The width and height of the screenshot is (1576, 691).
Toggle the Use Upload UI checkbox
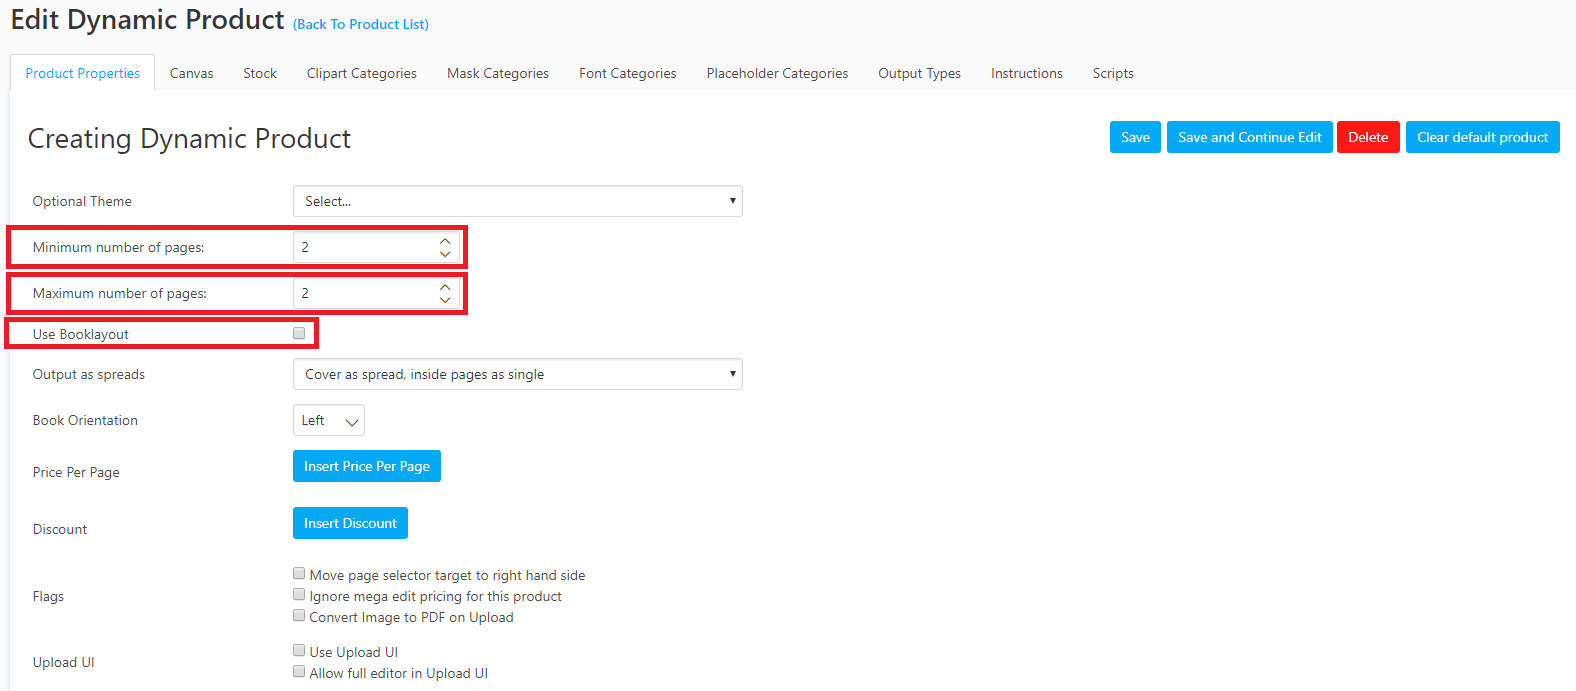[x=299, y=651]
